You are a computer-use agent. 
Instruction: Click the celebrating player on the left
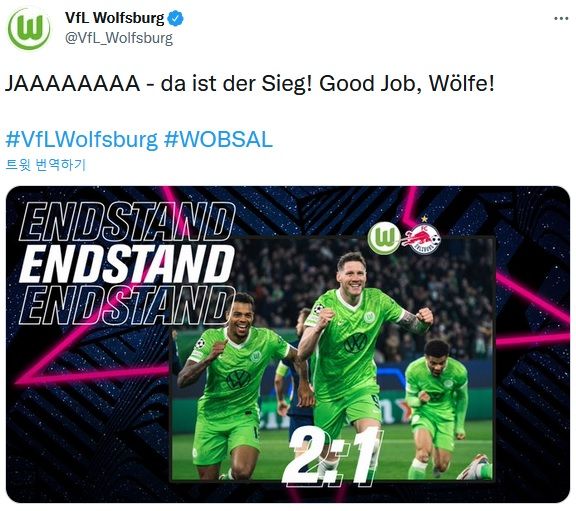click(x=235, y=386)
